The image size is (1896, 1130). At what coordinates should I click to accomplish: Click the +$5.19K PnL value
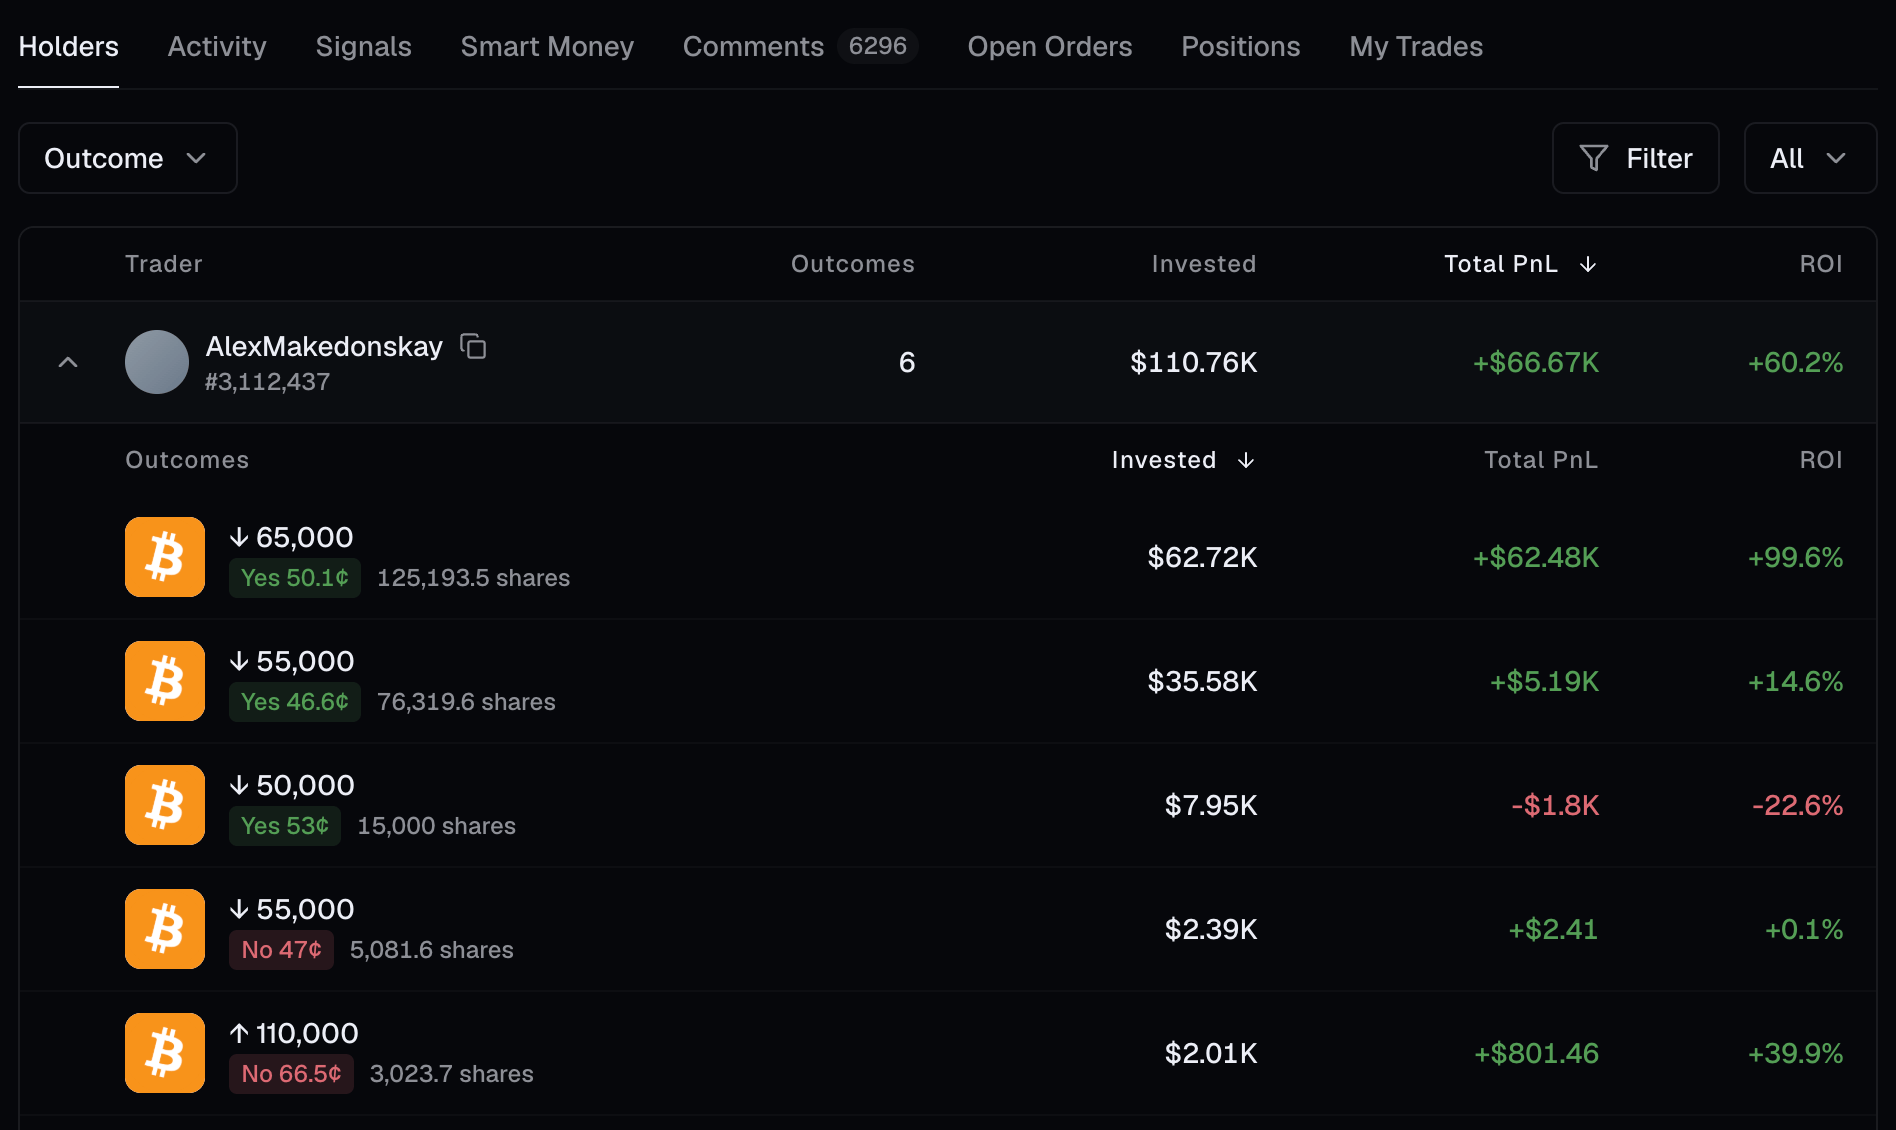pyautogui.click(x=1545, y=681)
